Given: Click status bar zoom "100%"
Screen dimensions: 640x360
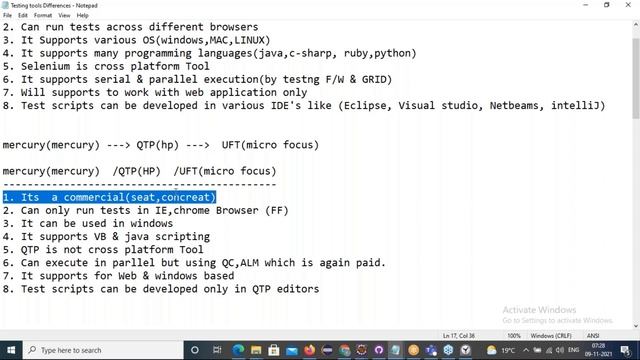Looking at the screenshot, I should [x=514, y=336].
